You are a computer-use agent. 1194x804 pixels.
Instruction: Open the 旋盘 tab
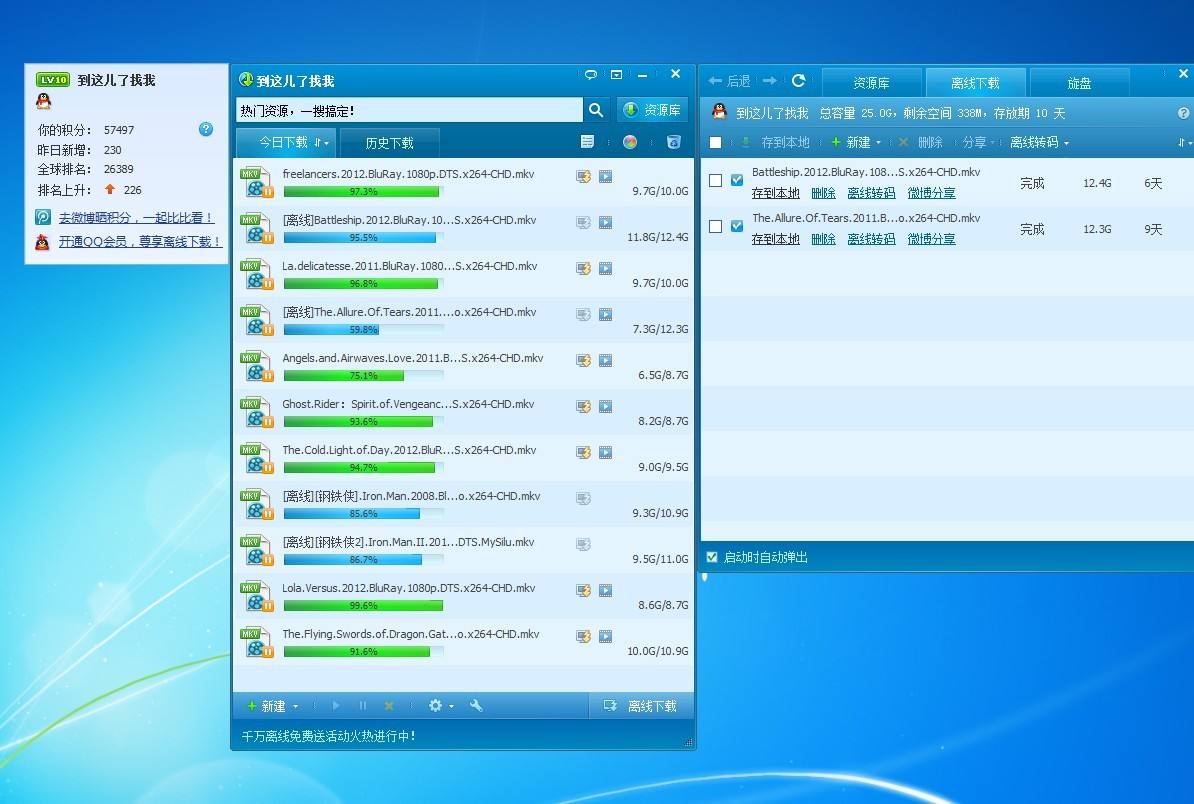(1079, 83)
